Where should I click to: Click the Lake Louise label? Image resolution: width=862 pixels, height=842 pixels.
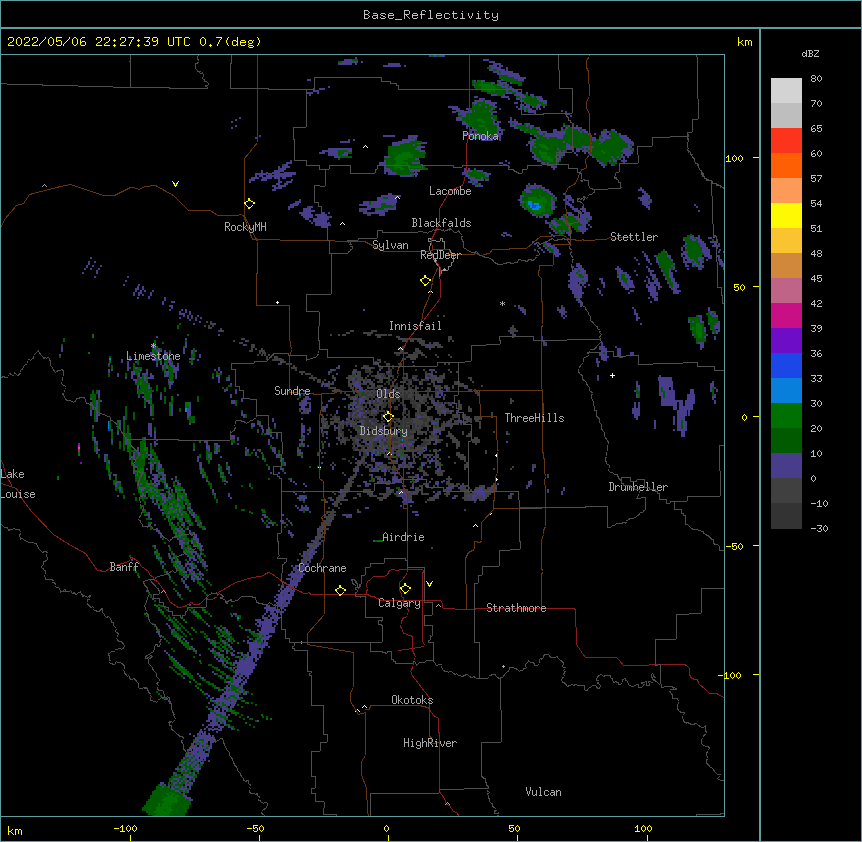pos(18,484)
